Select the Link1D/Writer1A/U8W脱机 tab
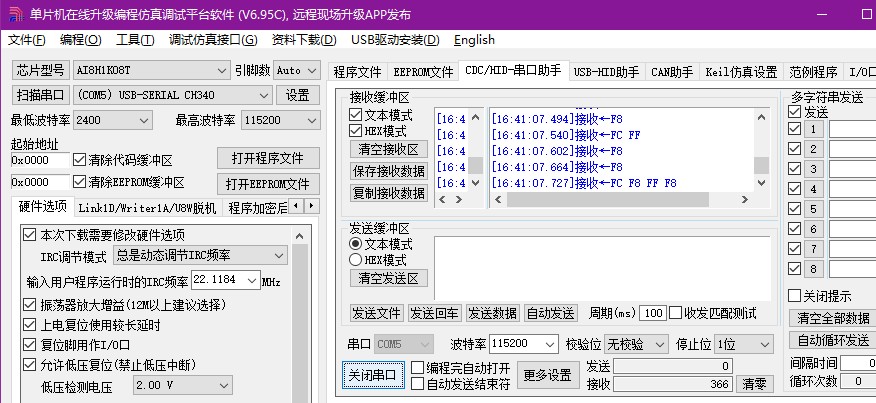 coord(147,208)
